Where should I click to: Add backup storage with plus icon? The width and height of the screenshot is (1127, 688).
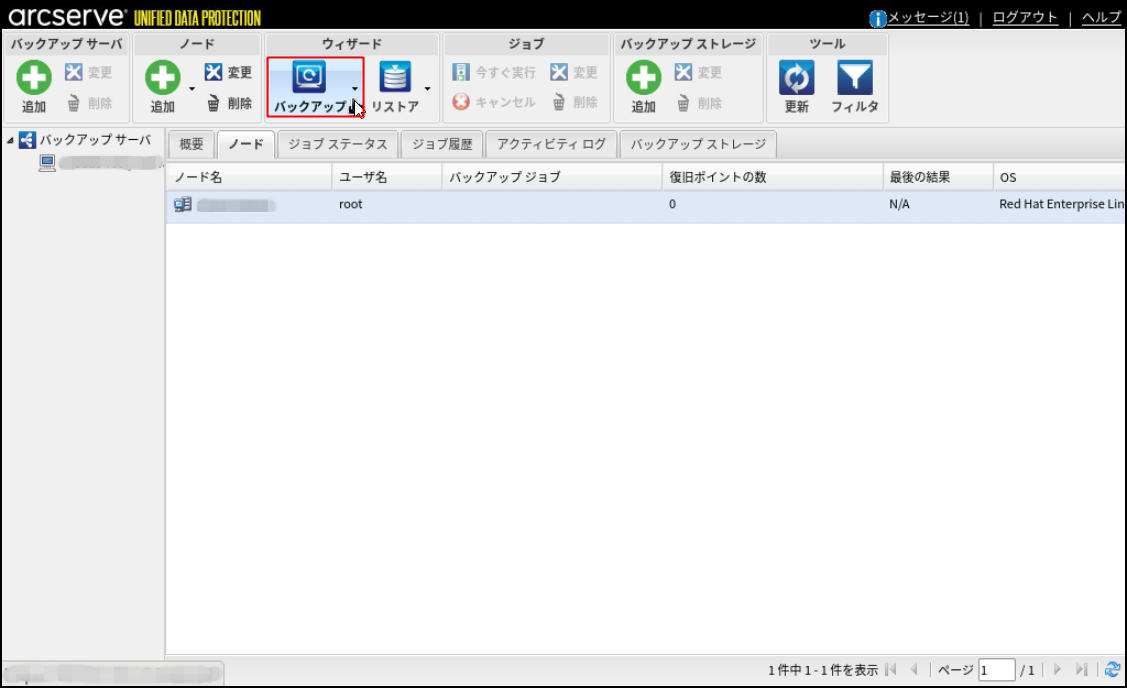click(643, 87)
